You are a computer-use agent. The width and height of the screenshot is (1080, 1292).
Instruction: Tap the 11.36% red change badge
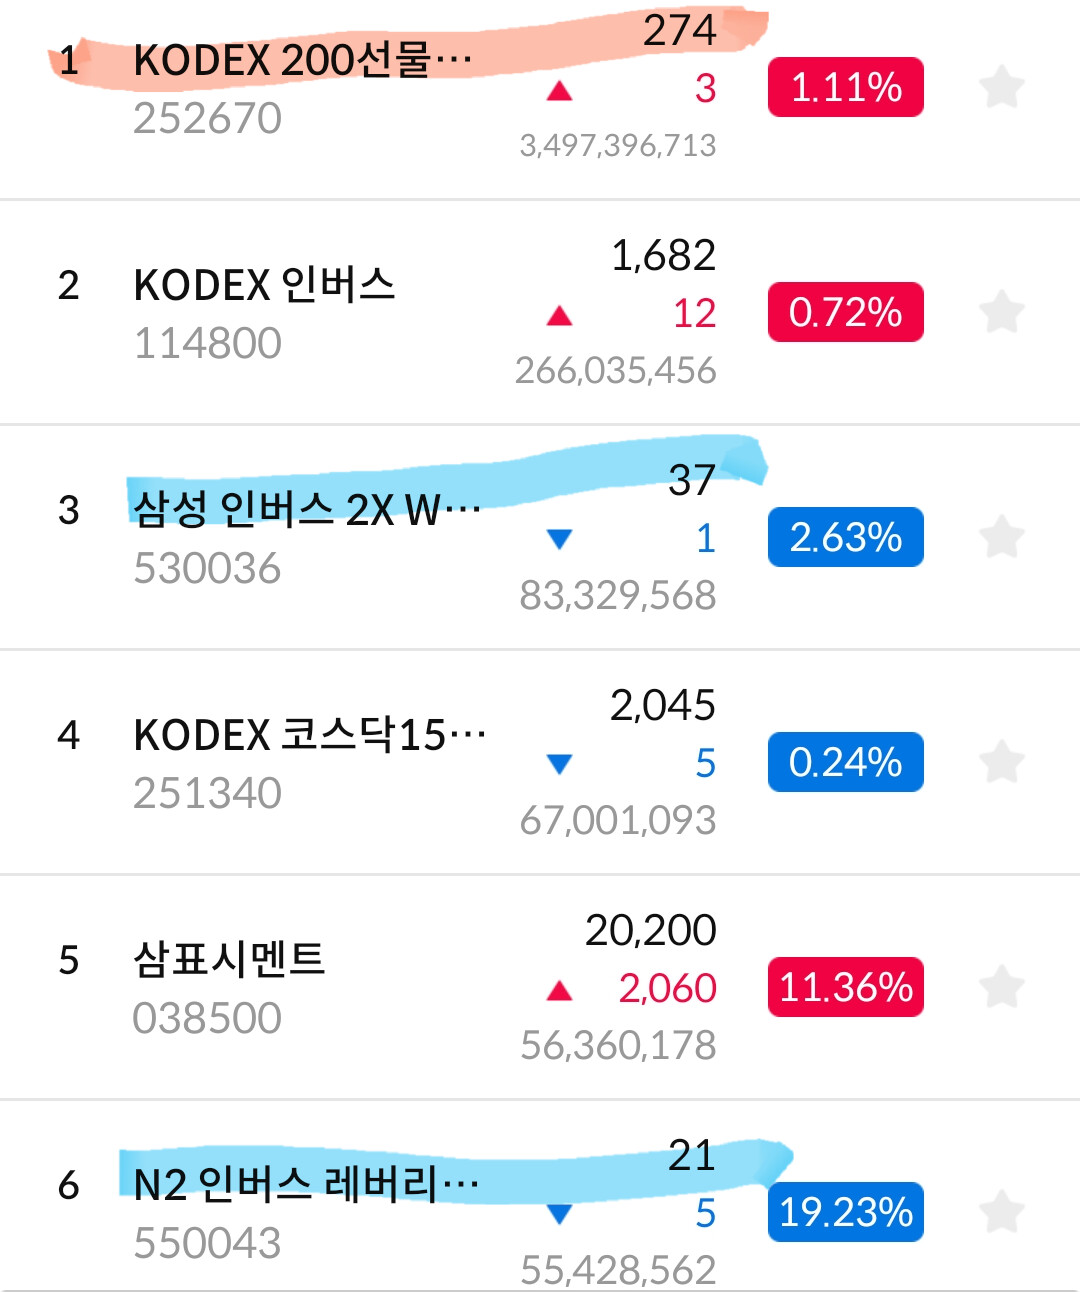[x=845, y=987]
